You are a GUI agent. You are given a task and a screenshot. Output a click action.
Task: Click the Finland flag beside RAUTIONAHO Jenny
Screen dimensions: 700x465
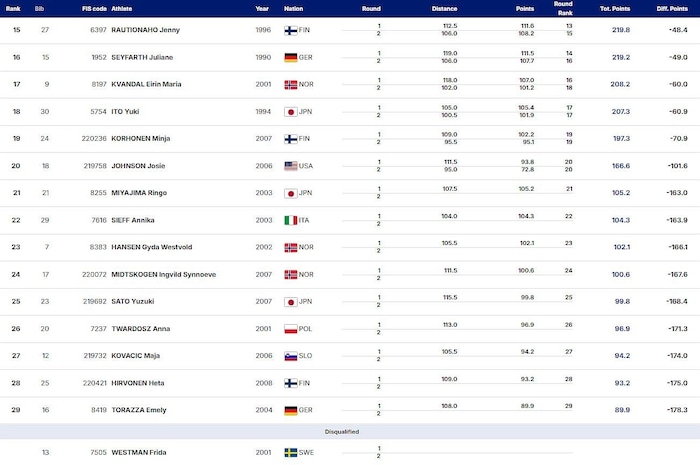point(291,30)
